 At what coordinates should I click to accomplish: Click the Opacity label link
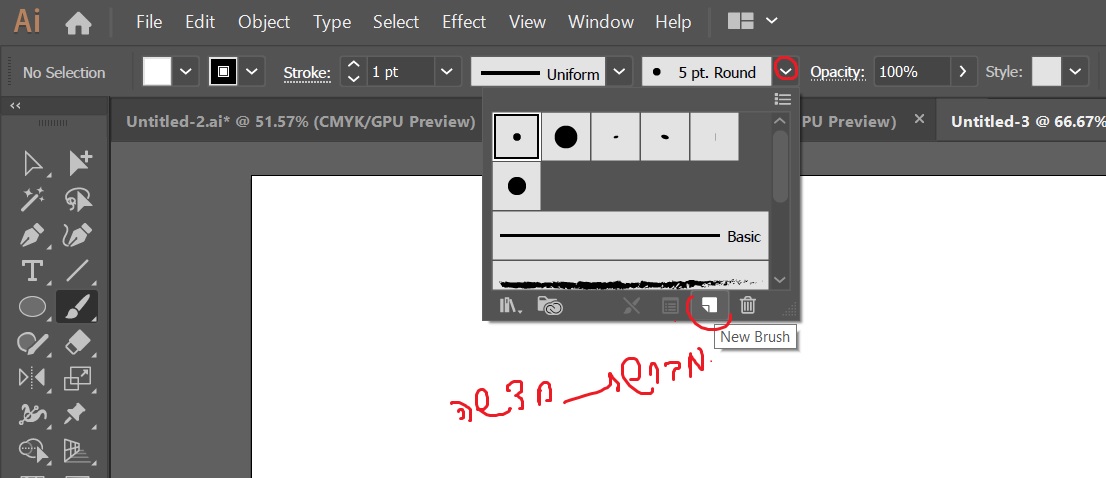pyautogui.click(x=837, y=72)
